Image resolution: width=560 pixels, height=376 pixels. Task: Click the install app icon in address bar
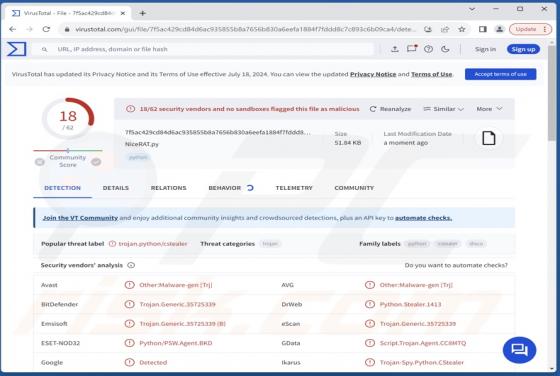tap(428, 29)
